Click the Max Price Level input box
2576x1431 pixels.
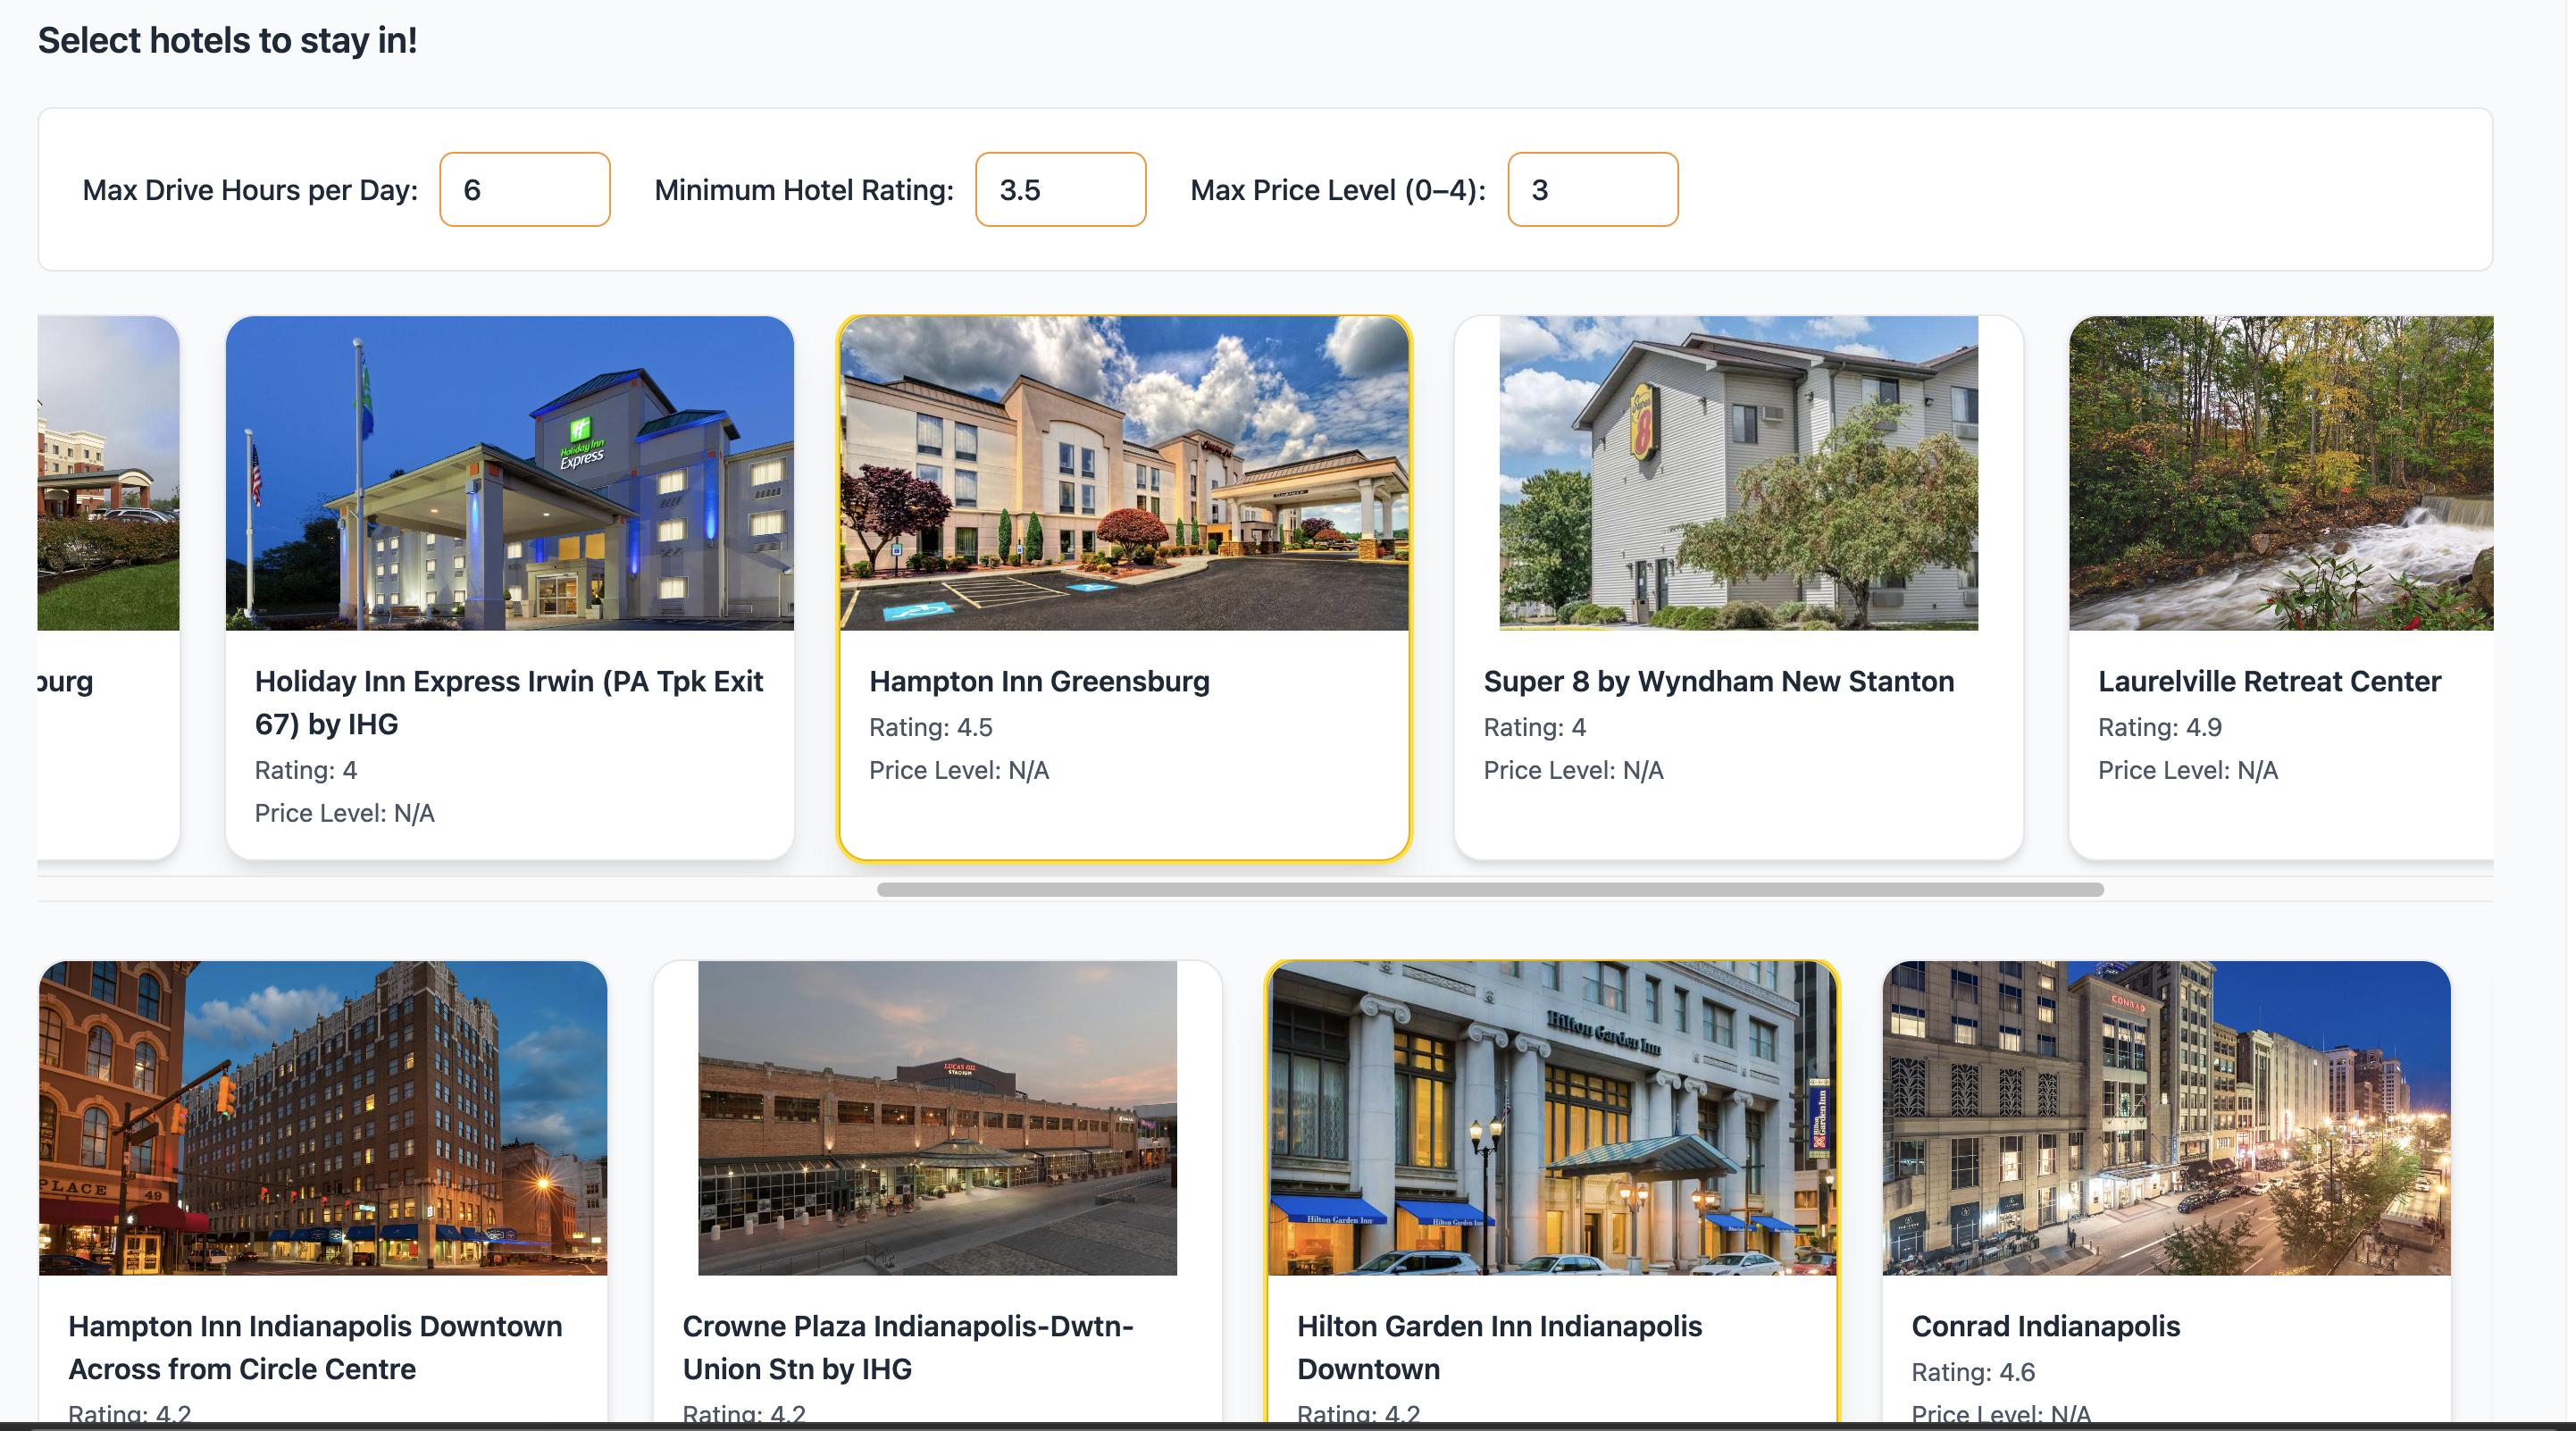point(1592,189)
